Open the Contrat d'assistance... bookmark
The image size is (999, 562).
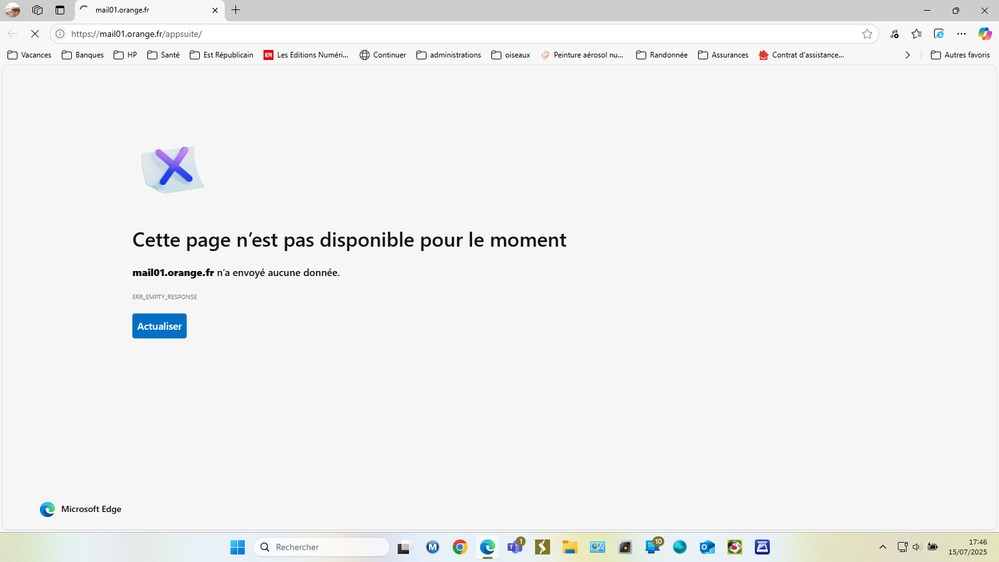(x=801, y=55)
